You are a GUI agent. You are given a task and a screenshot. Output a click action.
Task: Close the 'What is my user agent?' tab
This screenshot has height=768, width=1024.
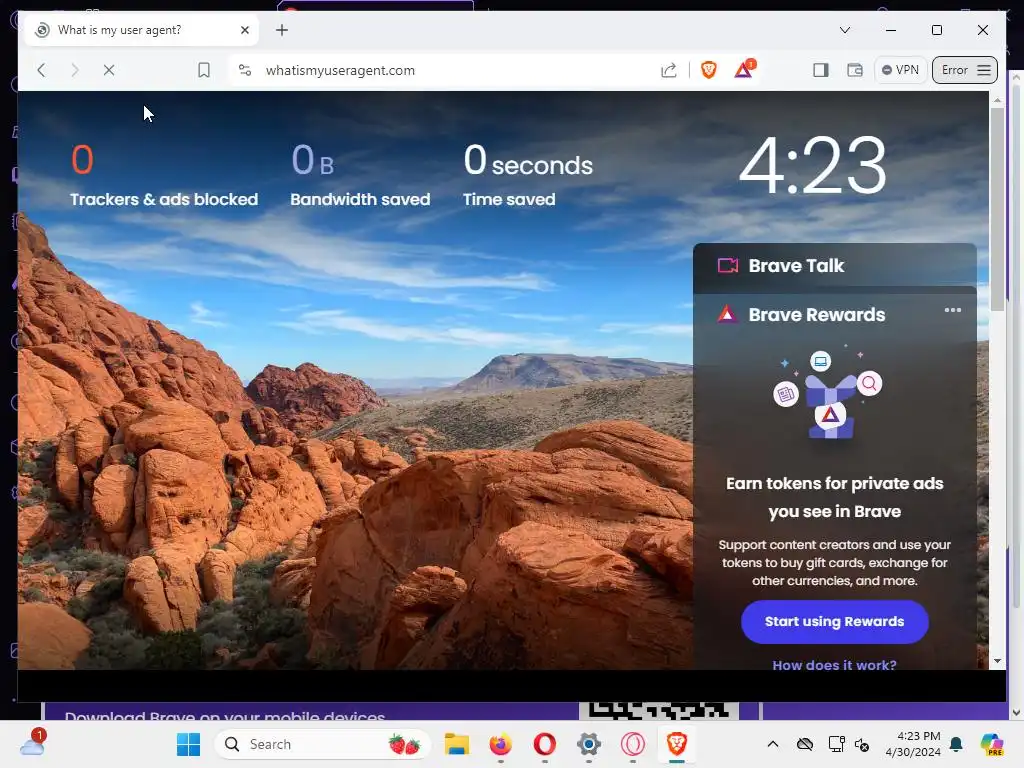tap(245, 30)
